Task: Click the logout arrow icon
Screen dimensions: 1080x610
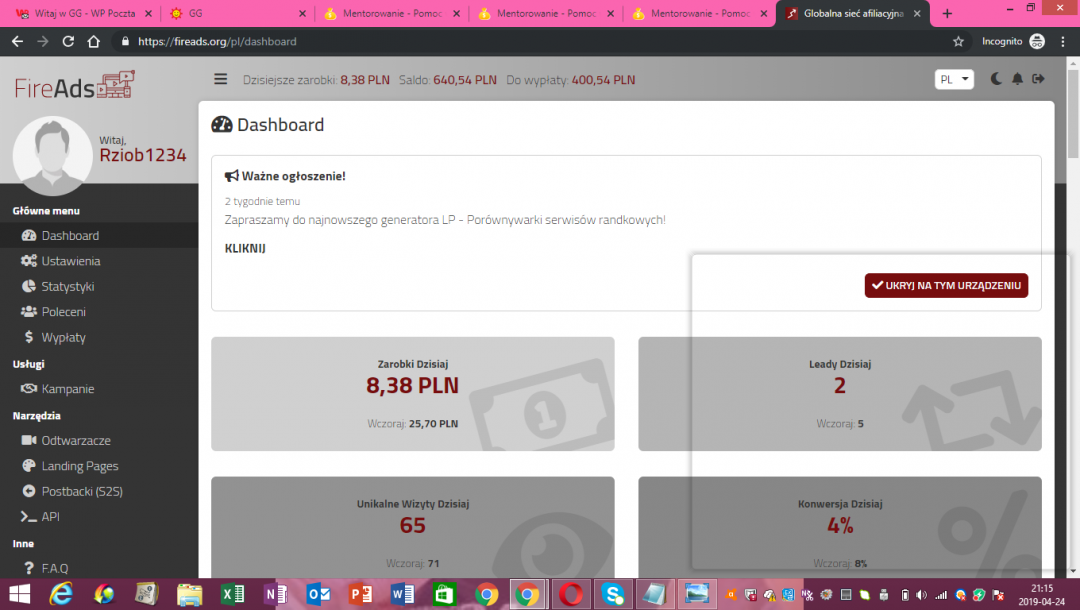Action: tap(1038, 80)
